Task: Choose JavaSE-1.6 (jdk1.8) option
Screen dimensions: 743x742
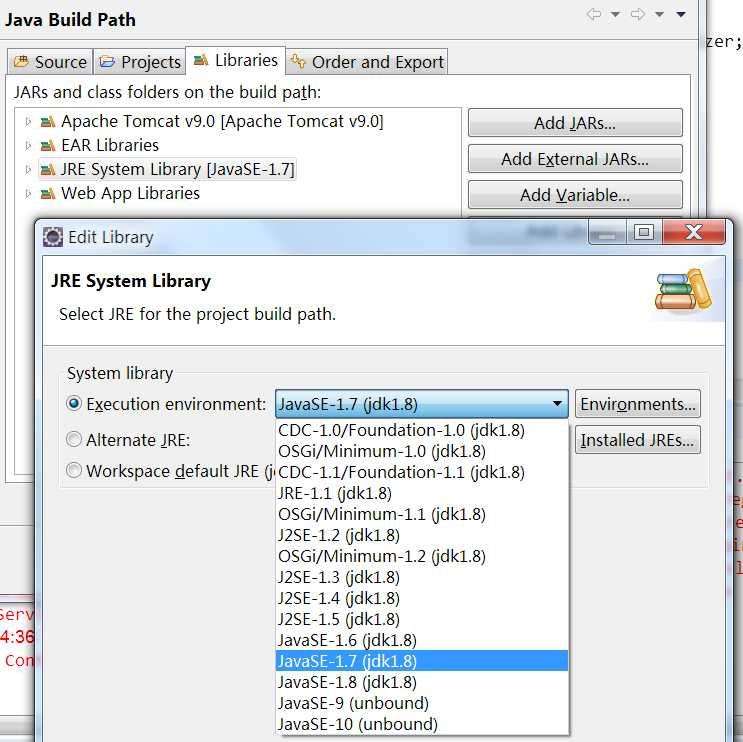Action: click(x=422, y=640)
